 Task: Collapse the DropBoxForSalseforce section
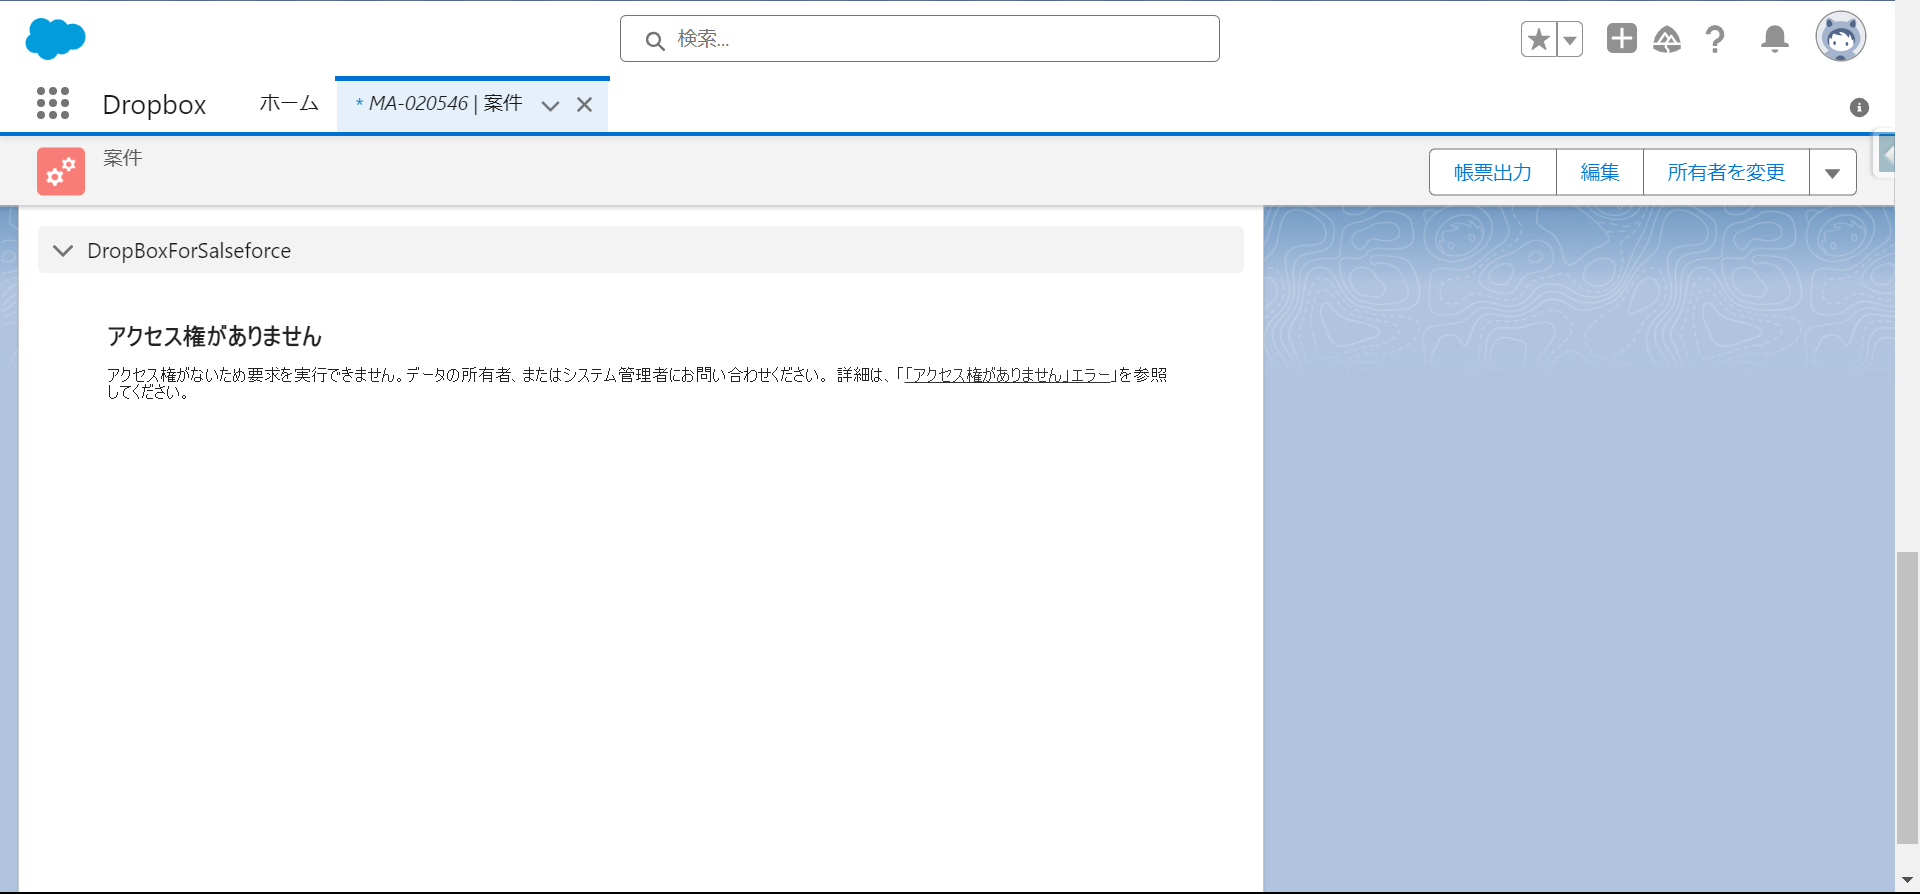63,251
